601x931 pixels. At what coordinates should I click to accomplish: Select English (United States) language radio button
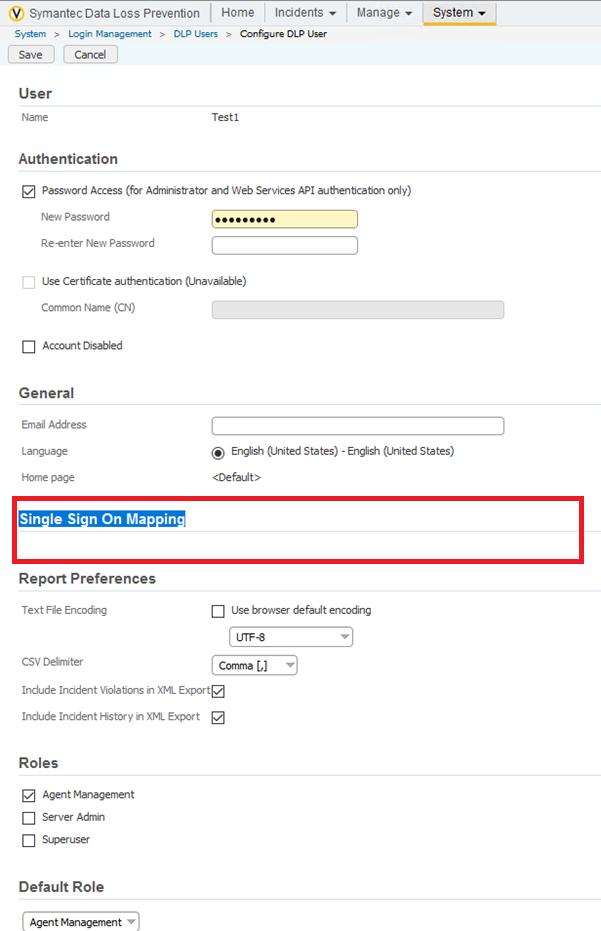[218, 452]
